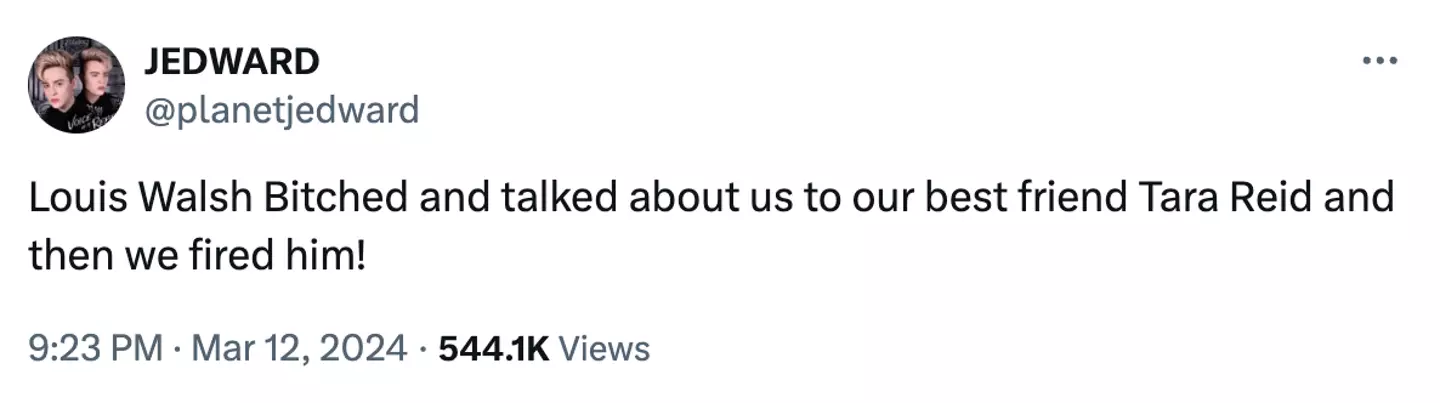Open the JEDWARD display name link
This screenshot has height=403, width=1440.
[x=231, y=62]
